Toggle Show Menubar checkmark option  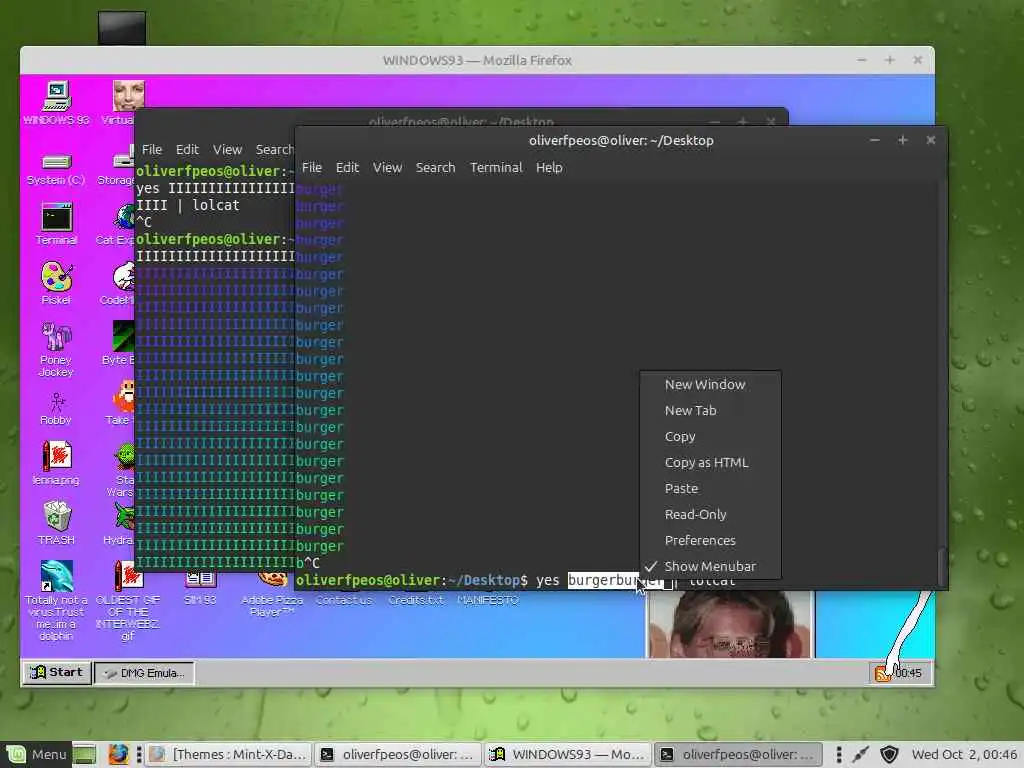pyautogui.click(x=710, y=566)
